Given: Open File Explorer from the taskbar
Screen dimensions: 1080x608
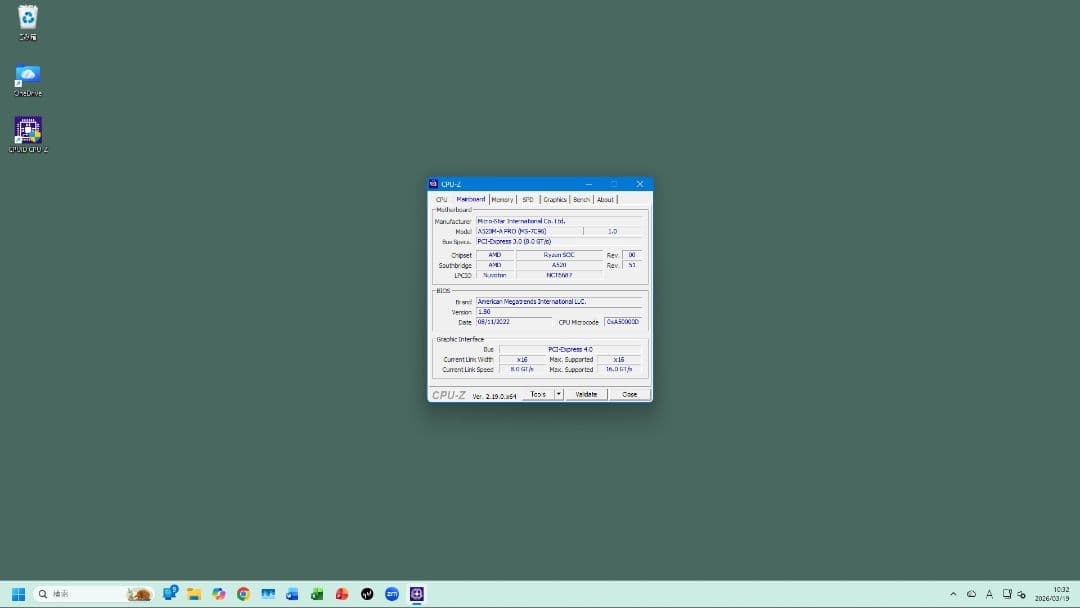Looking at the screenshot, I should [x=194, y=594].
